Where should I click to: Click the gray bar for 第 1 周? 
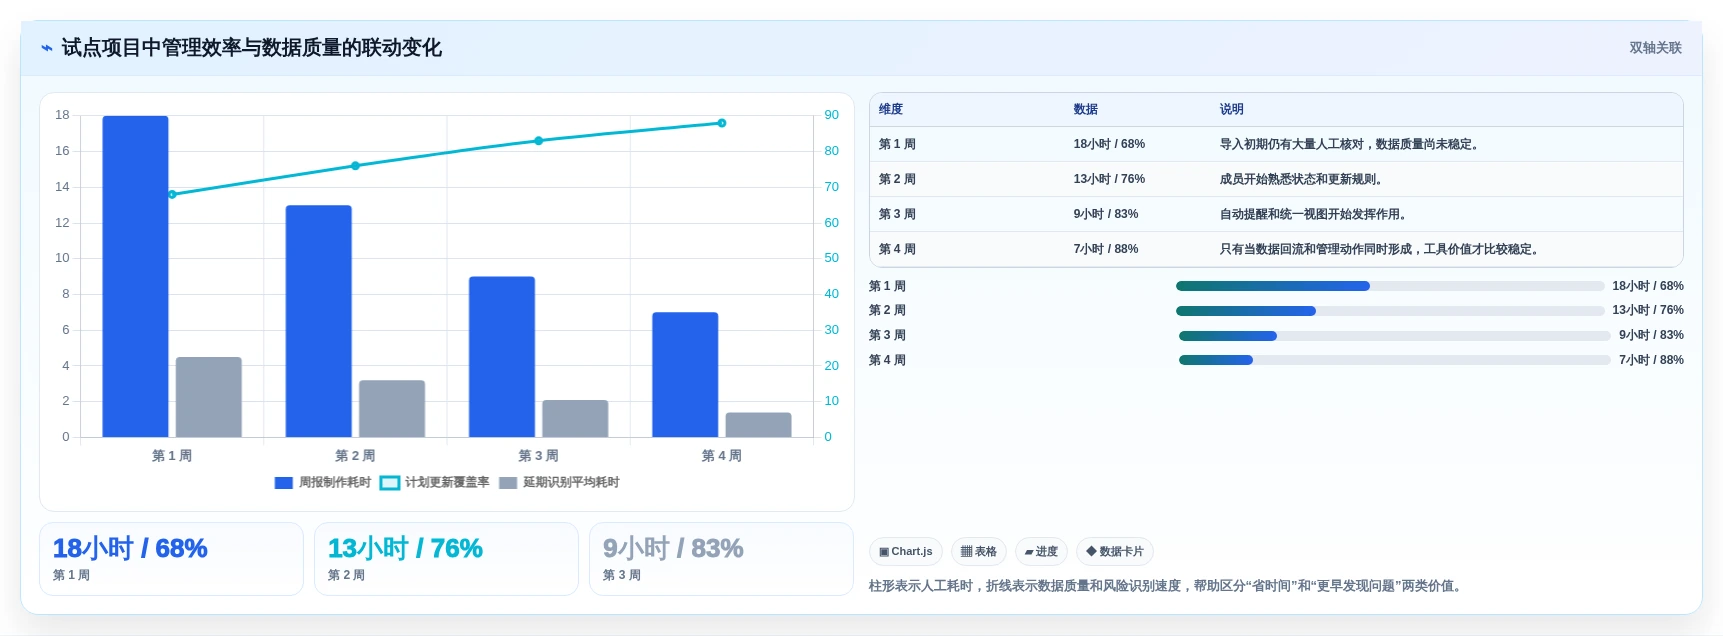click(209, 397)
